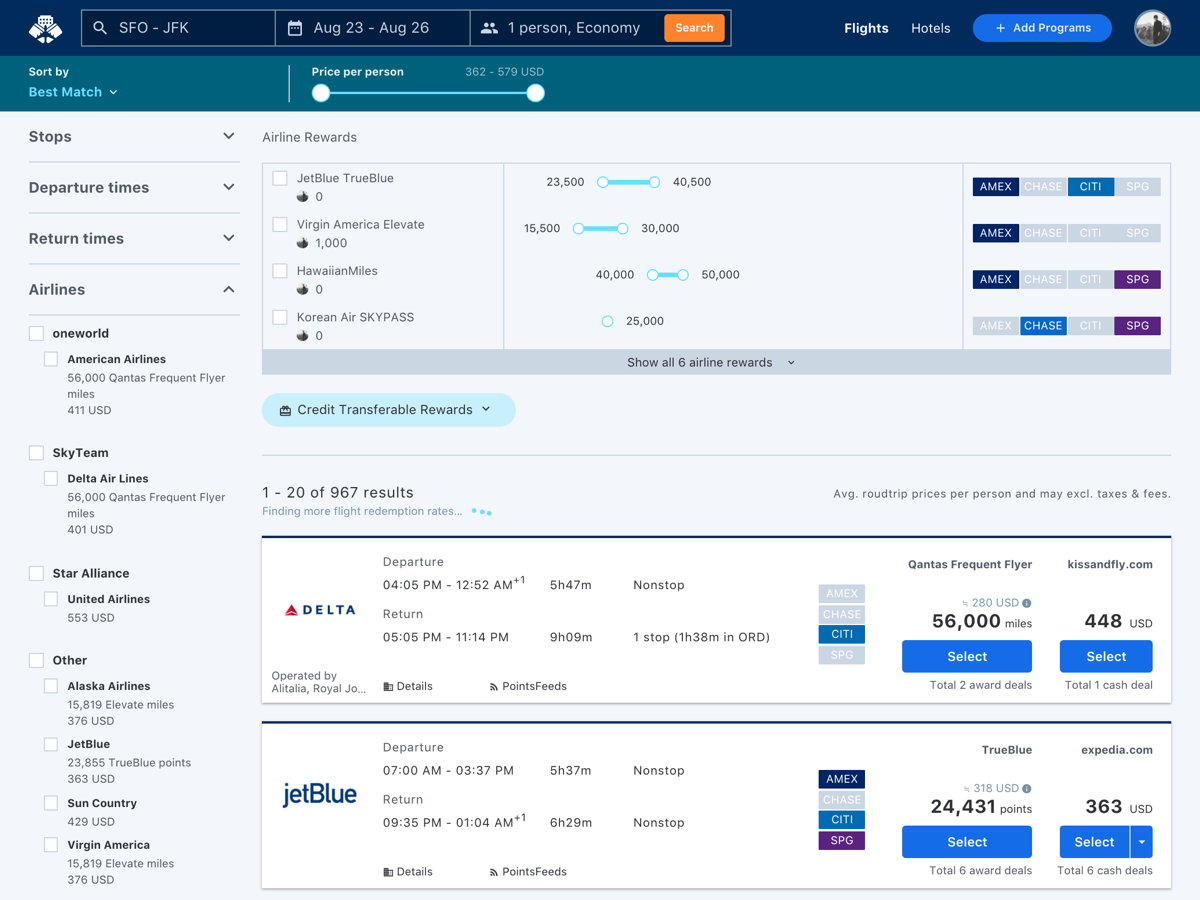Check the JetBlue TrueBlue rewards checkbox
Screen dimensions: 1200x900
pyautogui.click(x=280, y=178)
